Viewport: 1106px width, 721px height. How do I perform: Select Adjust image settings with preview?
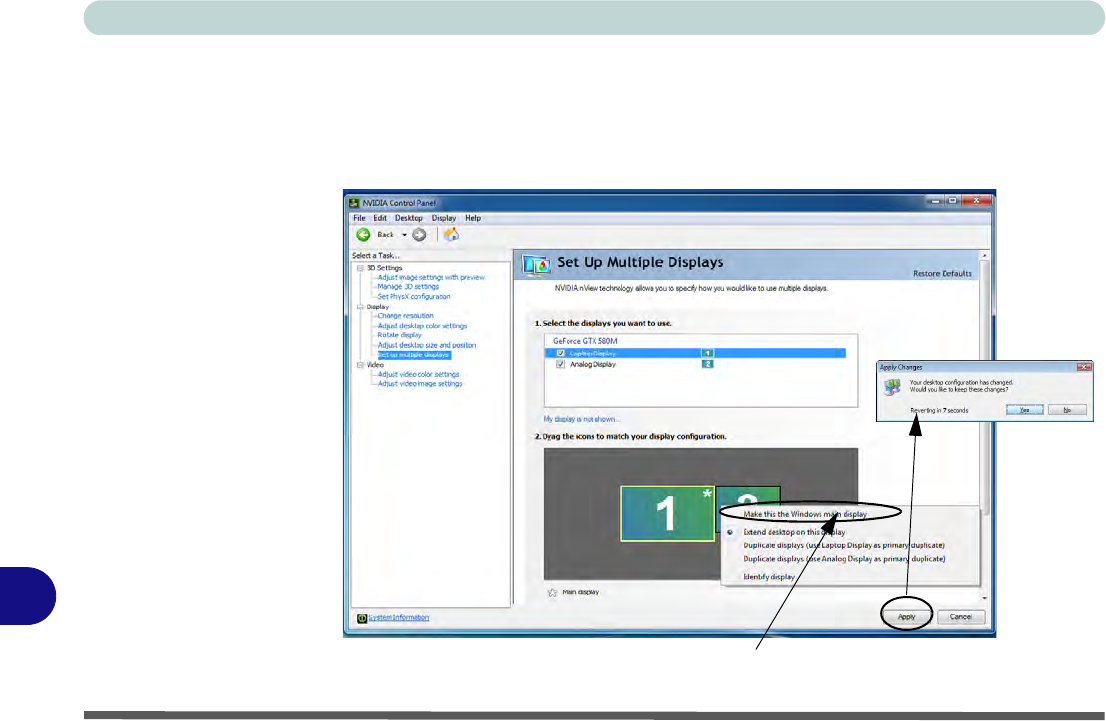(x=431, y=277)
